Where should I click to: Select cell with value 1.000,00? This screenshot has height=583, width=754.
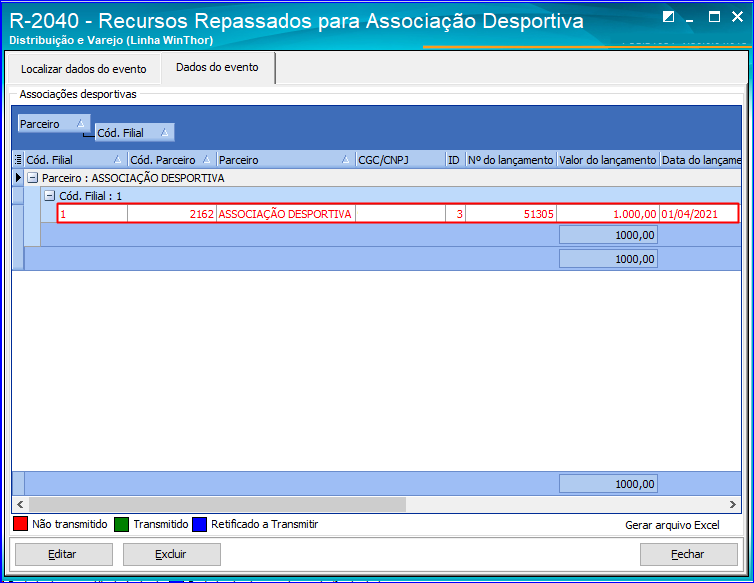[608, 214]
